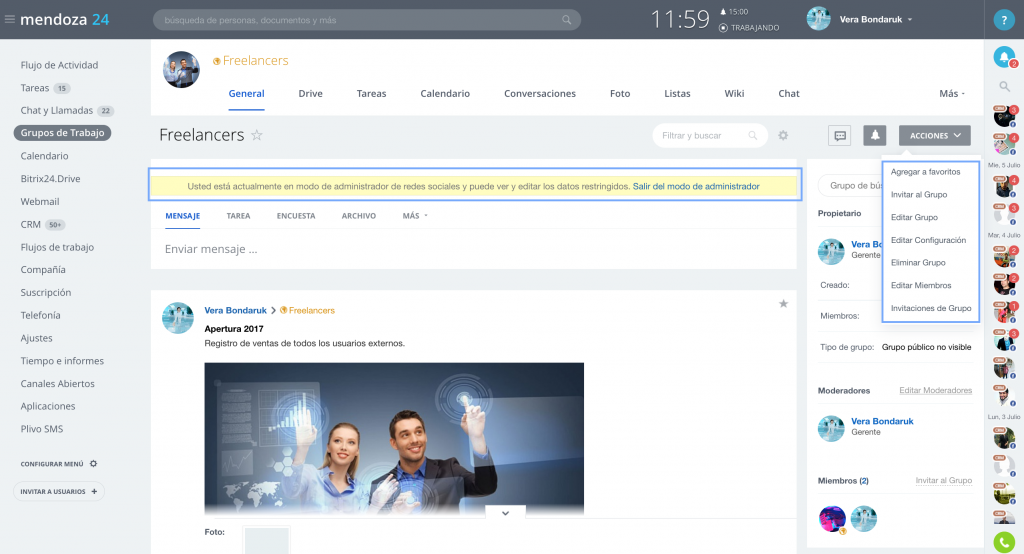This screenshot has width=1024, height=554.
Task: Expand the post with the down chevron
Action: point(505,513)
